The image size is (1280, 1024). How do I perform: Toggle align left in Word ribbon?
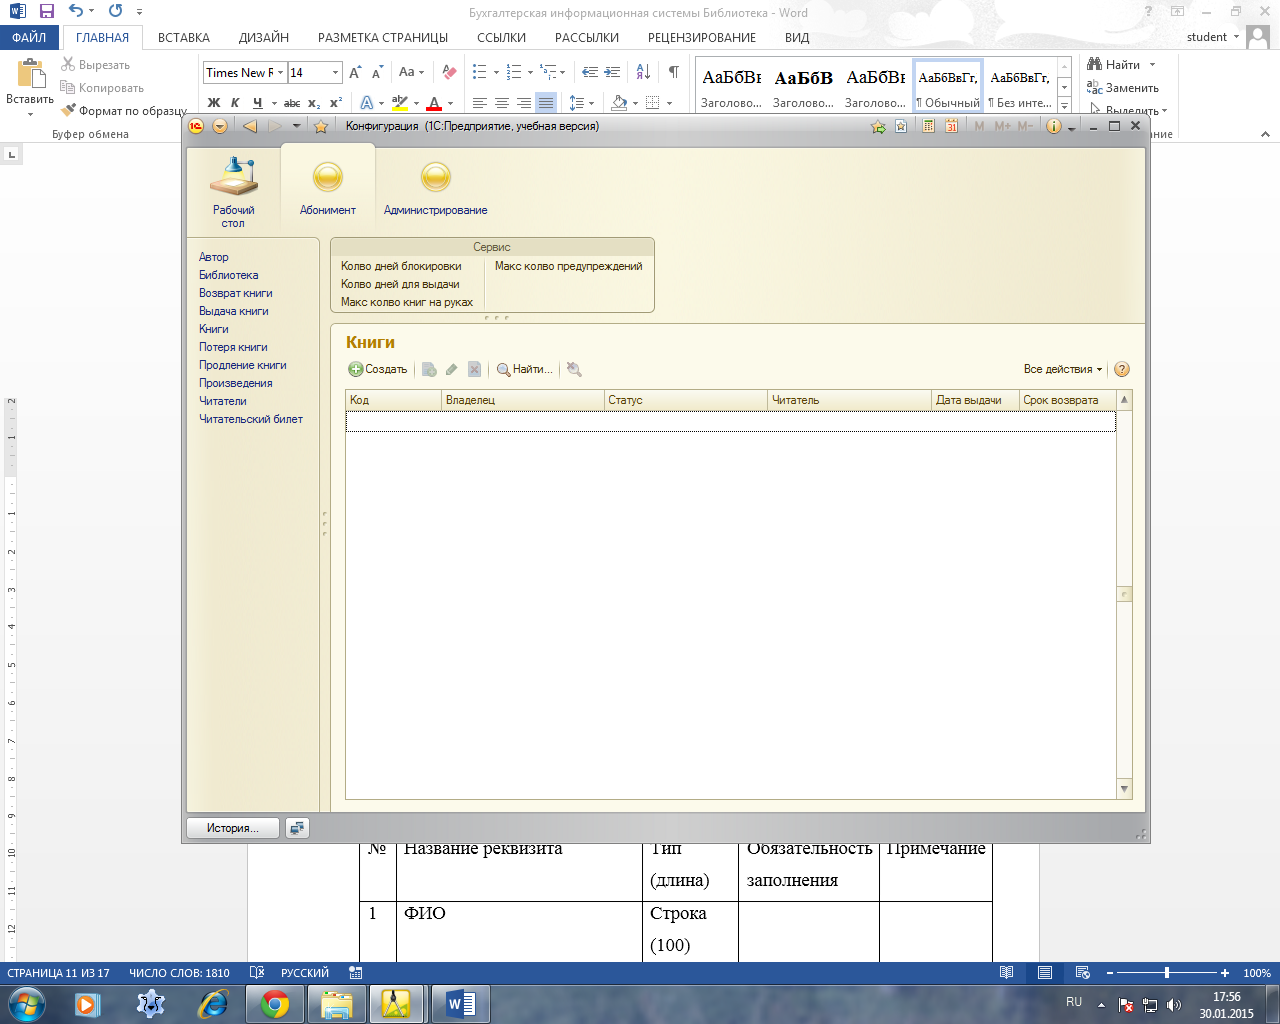[480, 103]
